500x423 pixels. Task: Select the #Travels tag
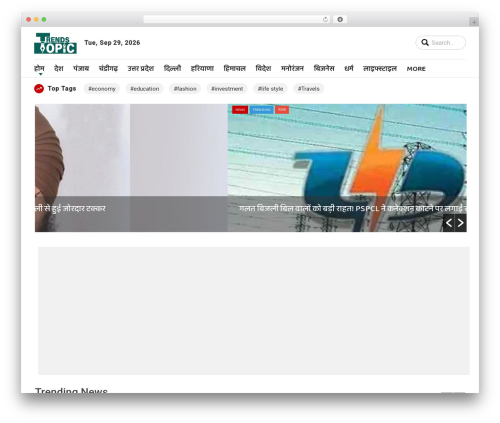point(309,89)
